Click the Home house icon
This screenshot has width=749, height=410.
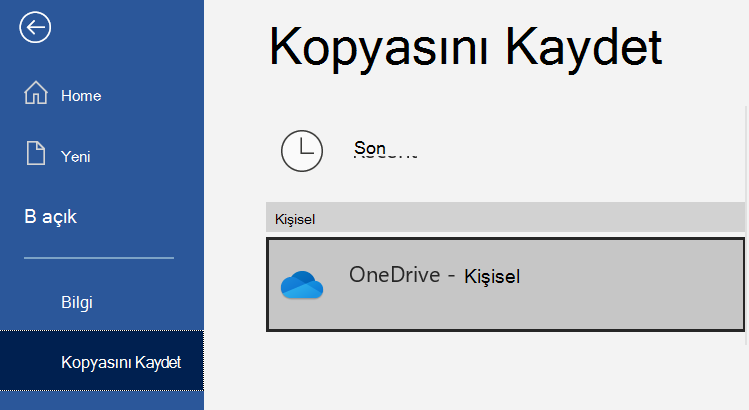[x=36, y=93]
